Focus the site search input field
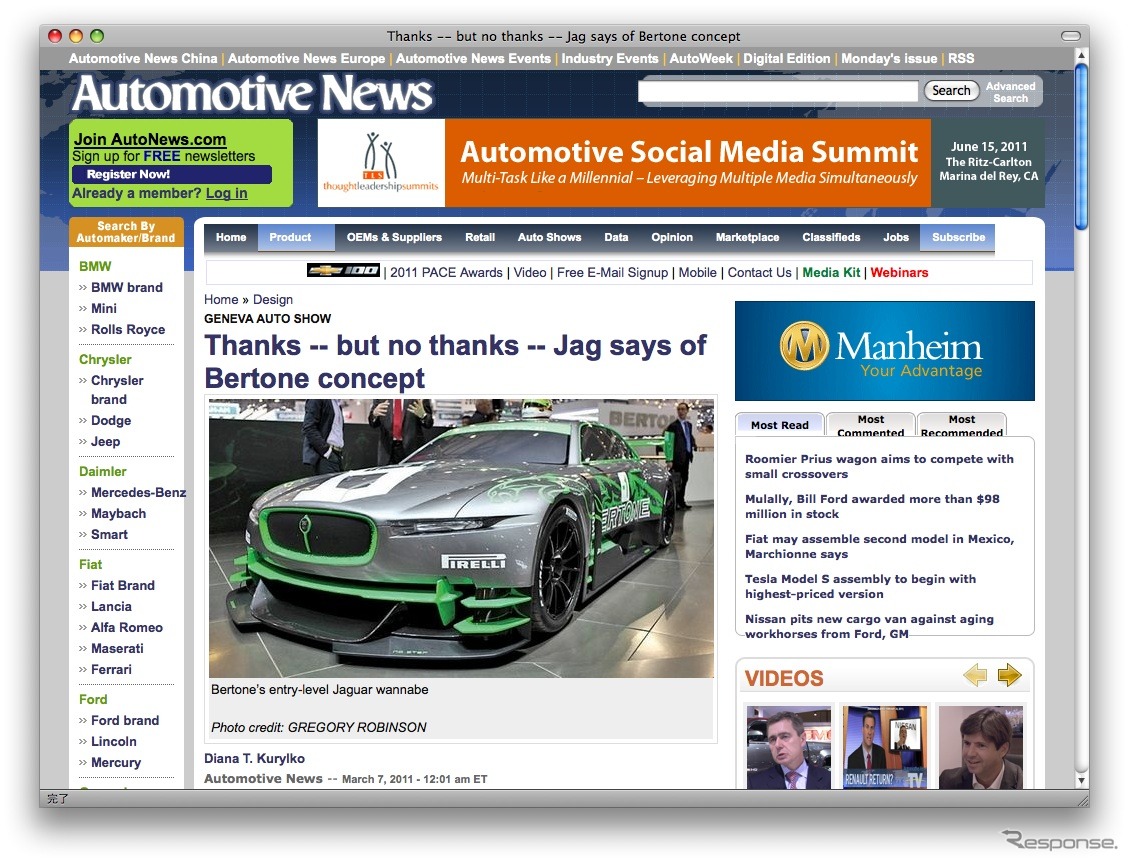 [x=778, y=91]
